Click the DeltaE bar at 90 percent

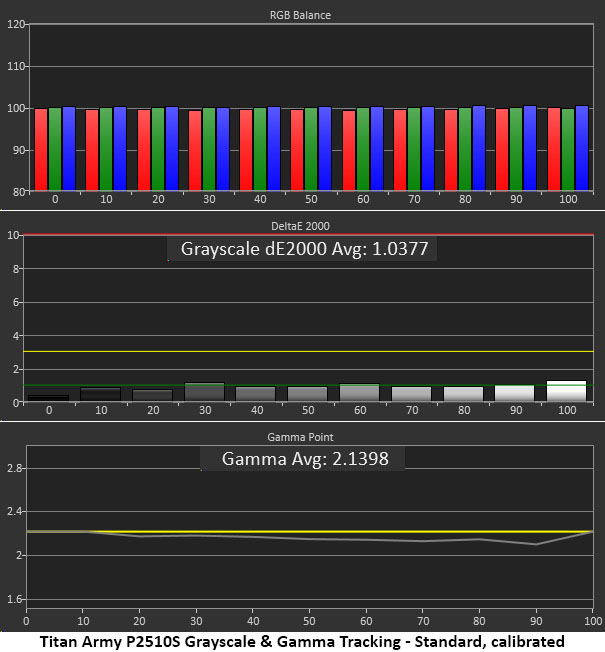point(514,393)
